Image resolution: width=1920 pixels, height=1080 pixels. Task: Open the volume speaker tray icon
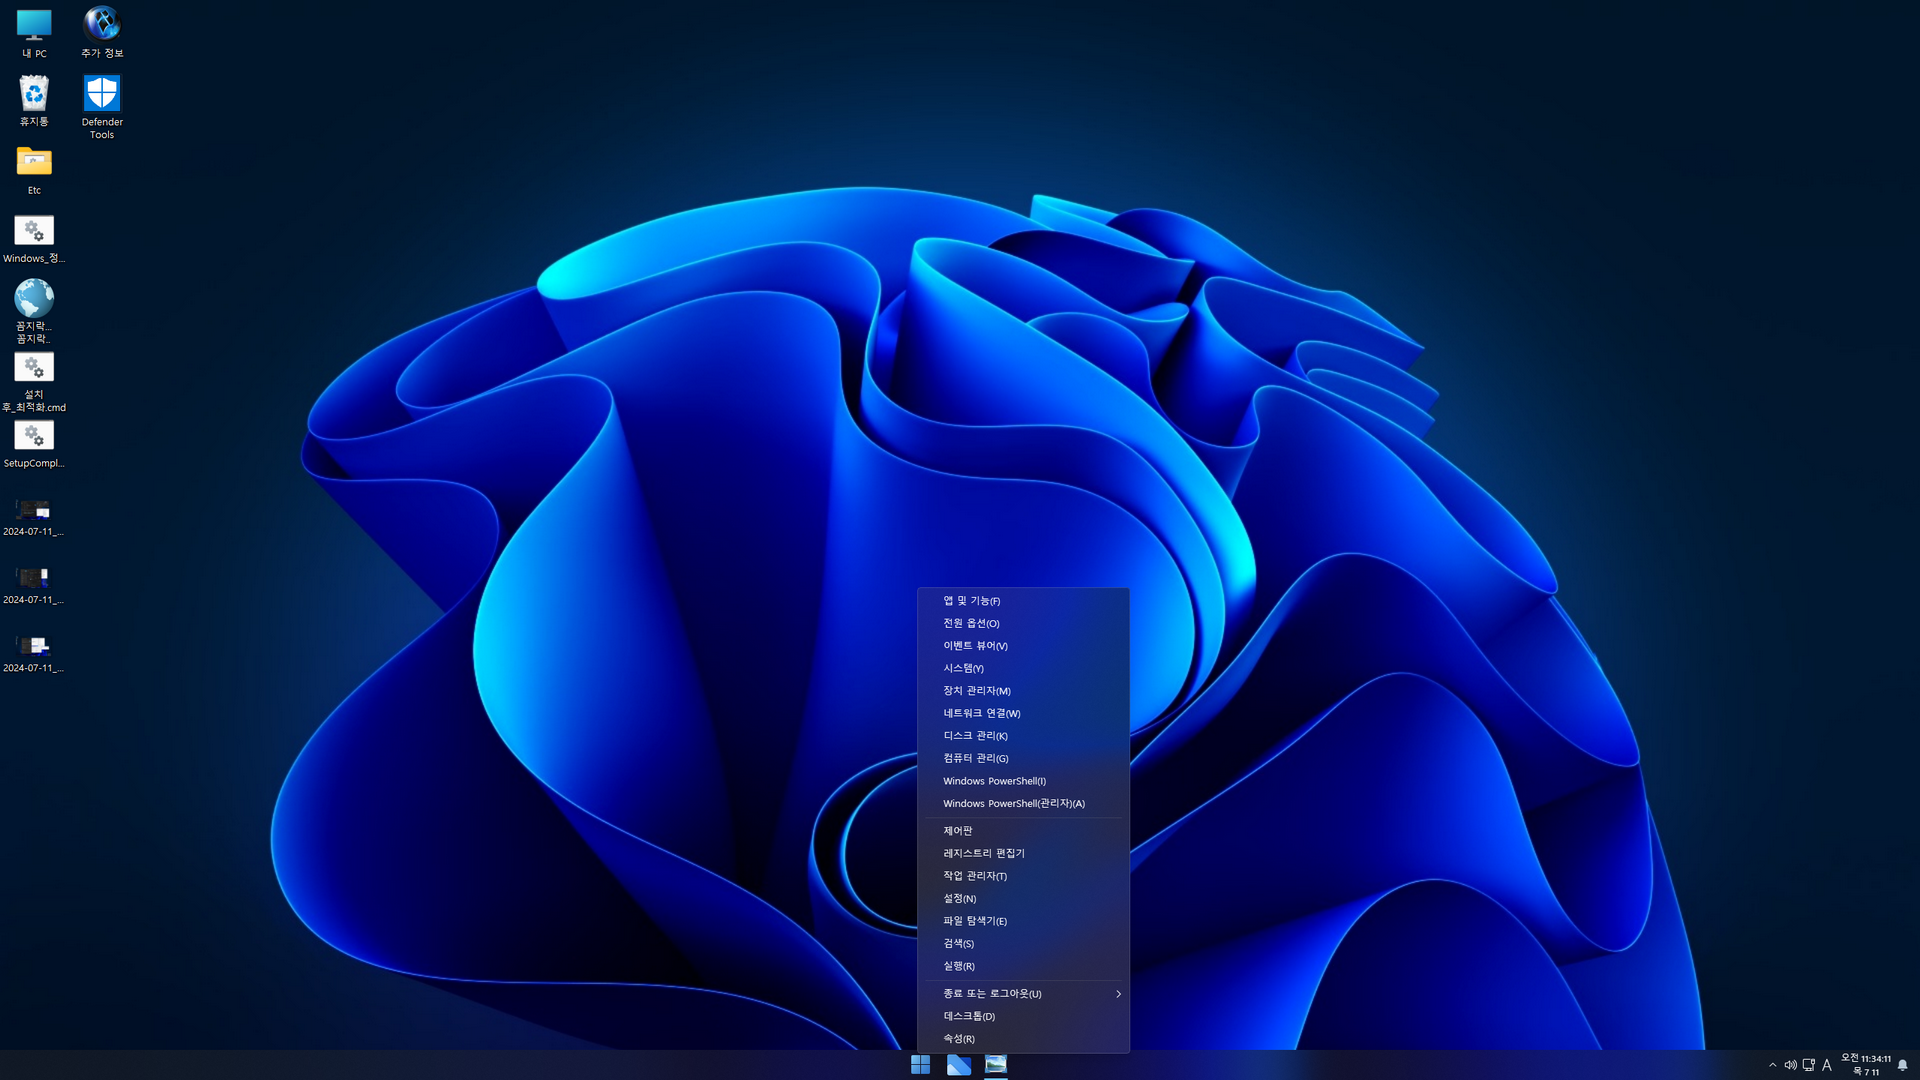click(1790, 1065)
